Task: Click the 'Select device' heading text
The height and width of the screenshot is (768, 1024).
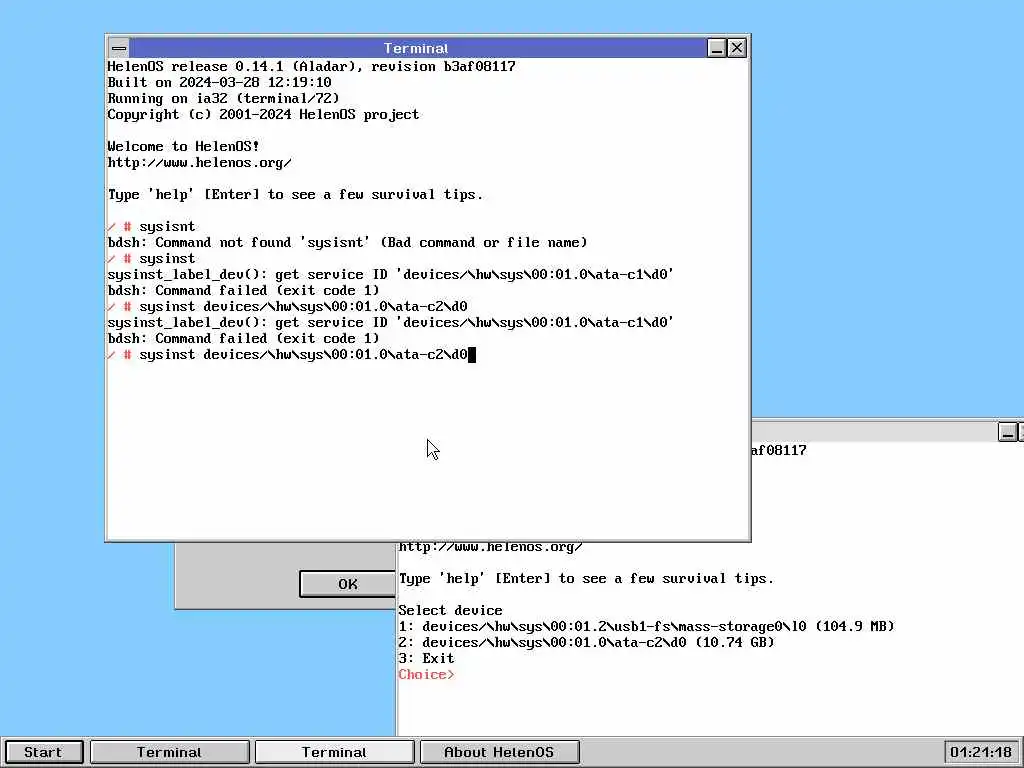Action: [x=451, y=610]
